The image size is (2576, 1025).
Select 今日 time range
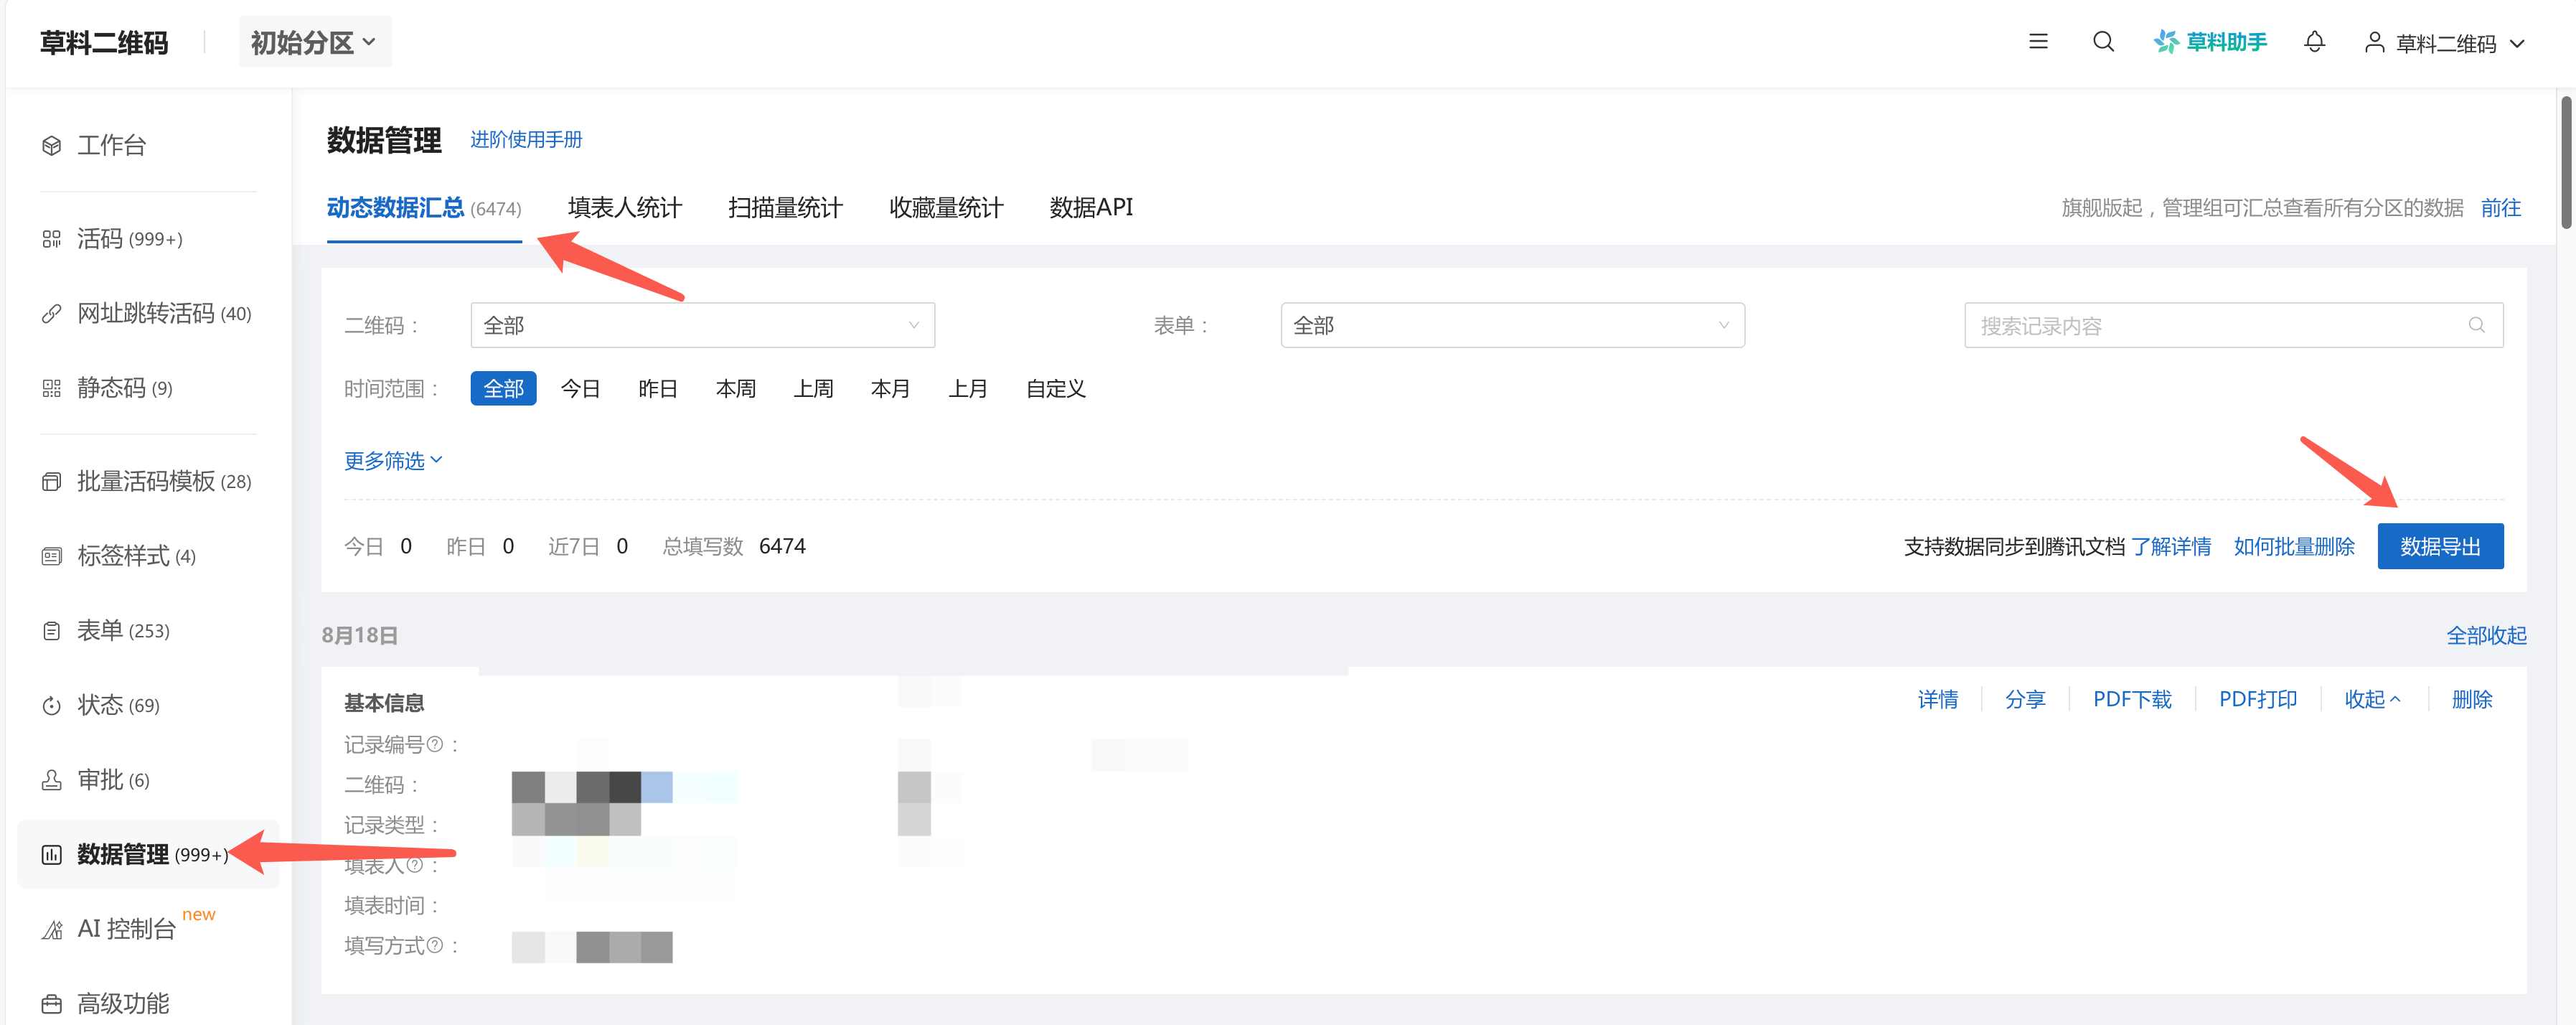(580, 388)
